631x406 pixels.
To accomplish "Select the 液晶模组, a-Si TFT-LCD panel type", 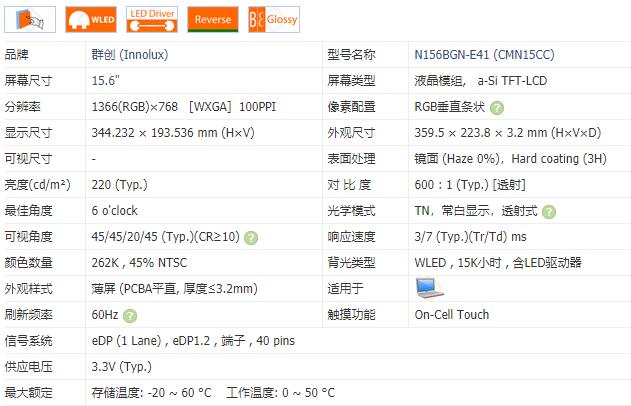I will click(x=480, y=80).
